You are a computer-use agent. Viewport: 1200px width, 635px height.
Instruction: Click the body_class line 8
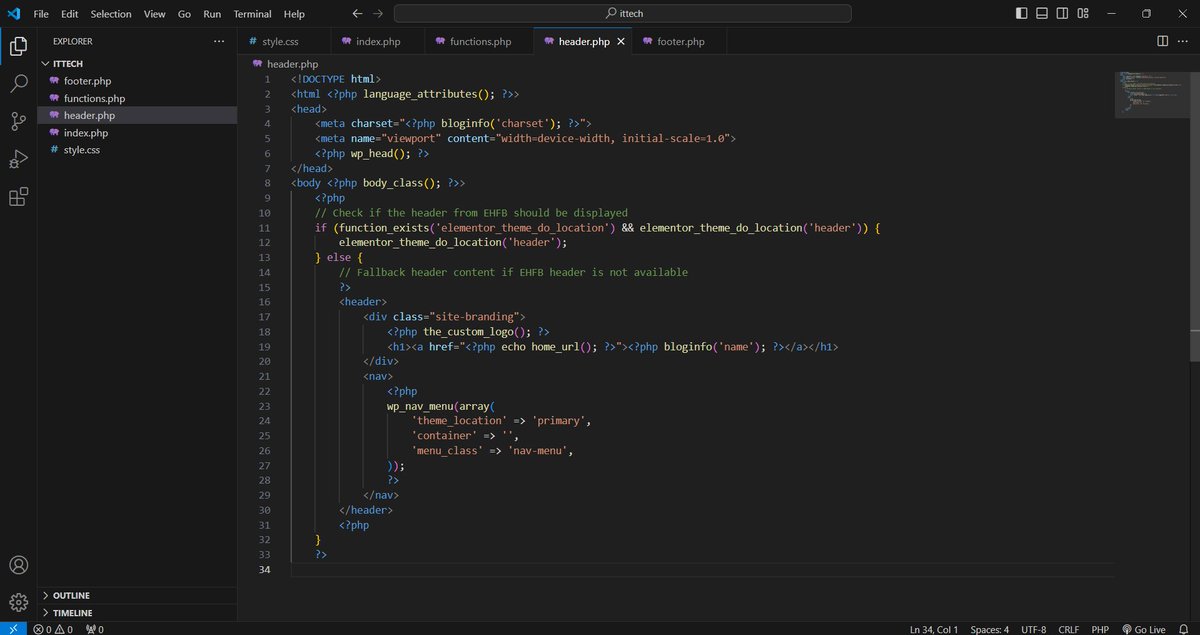[378, 183]
